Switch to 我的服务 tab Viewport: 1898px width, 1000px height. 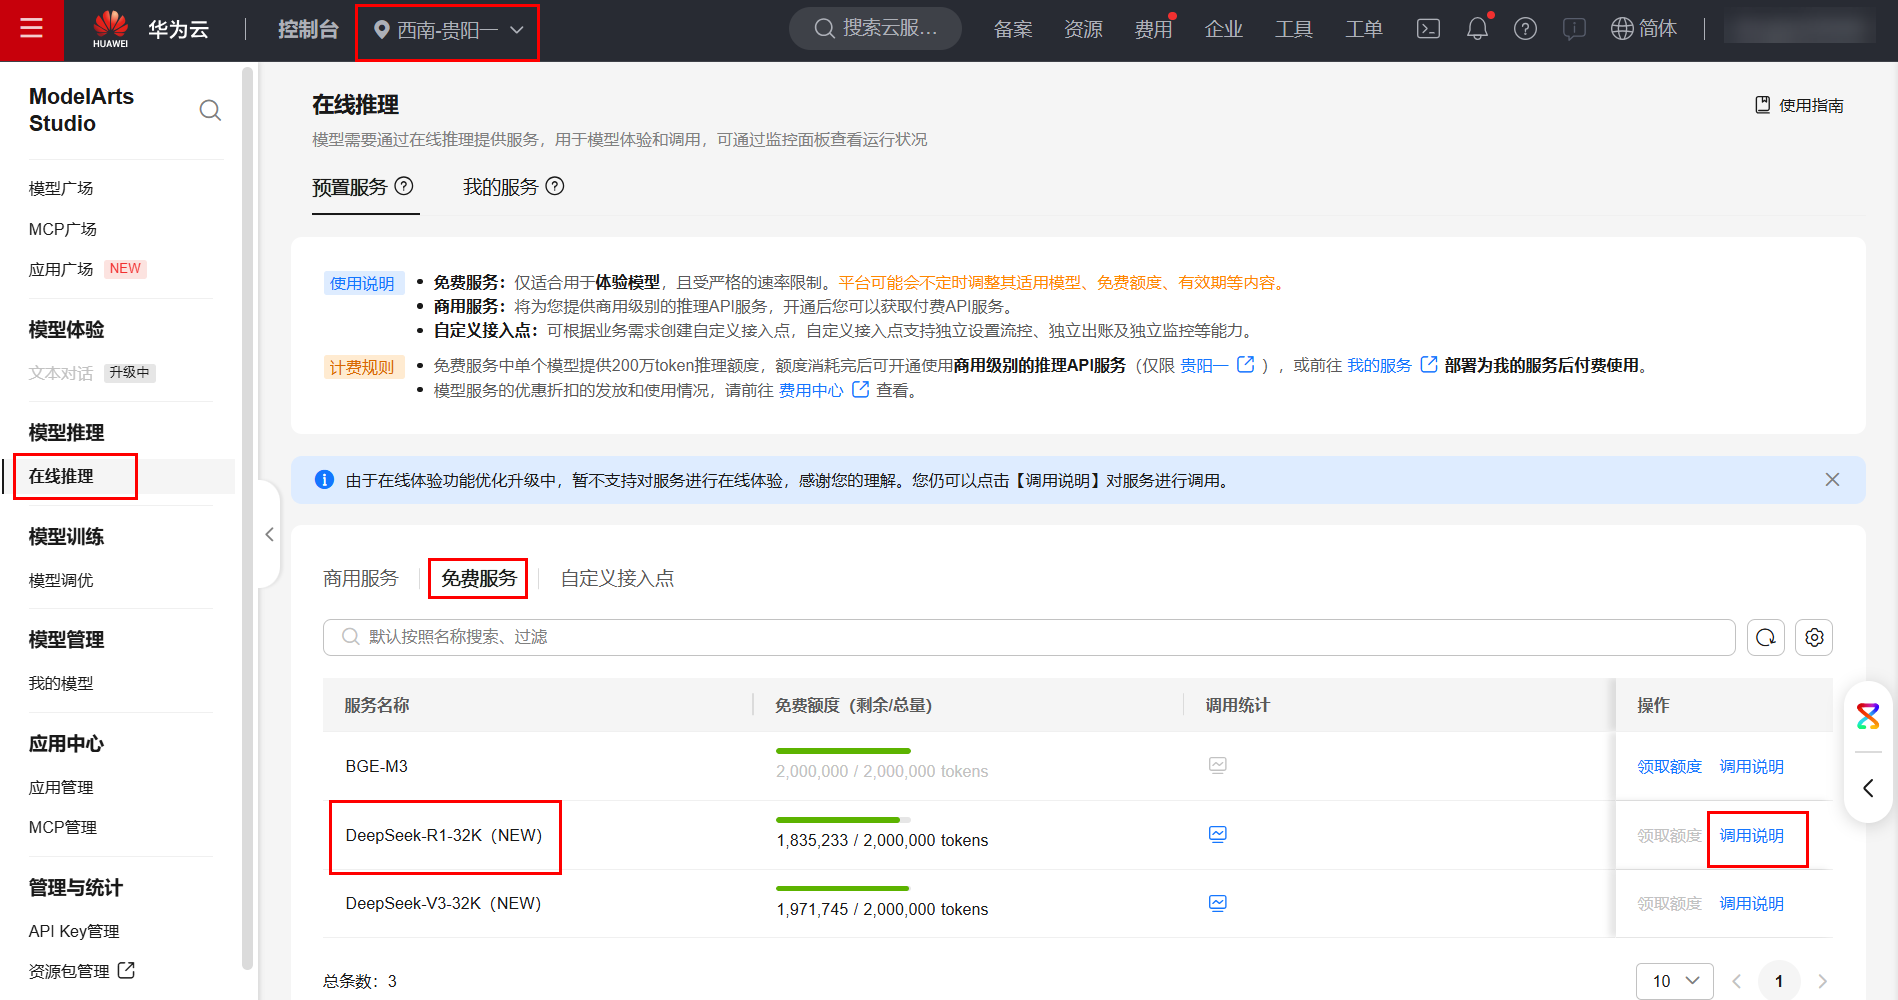(500, 187)
